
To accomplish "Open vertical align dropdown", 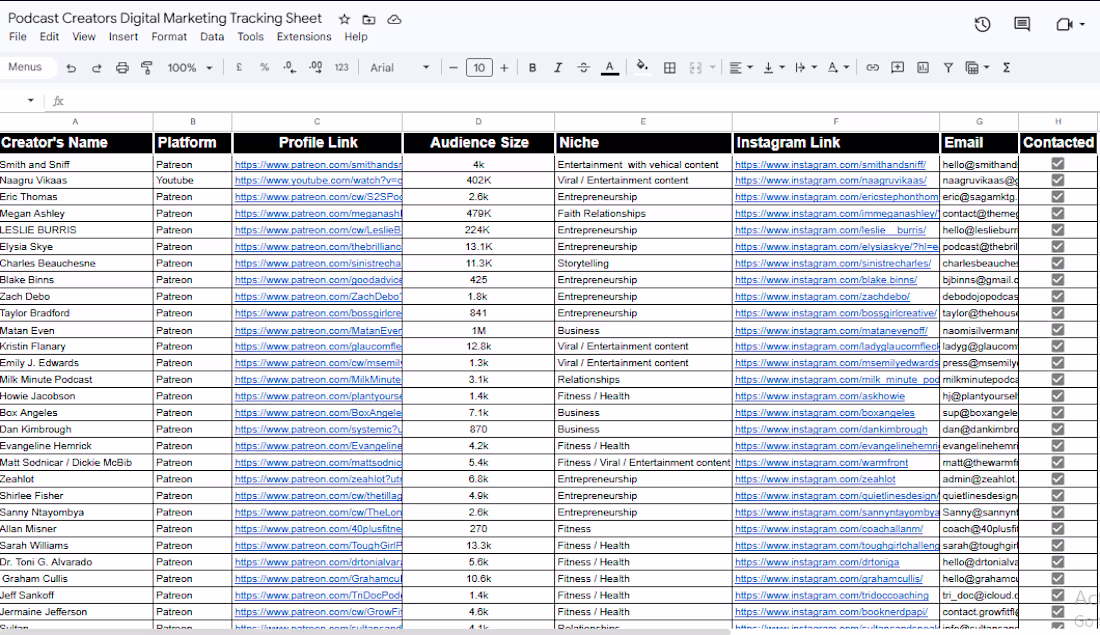I will 774,67.
